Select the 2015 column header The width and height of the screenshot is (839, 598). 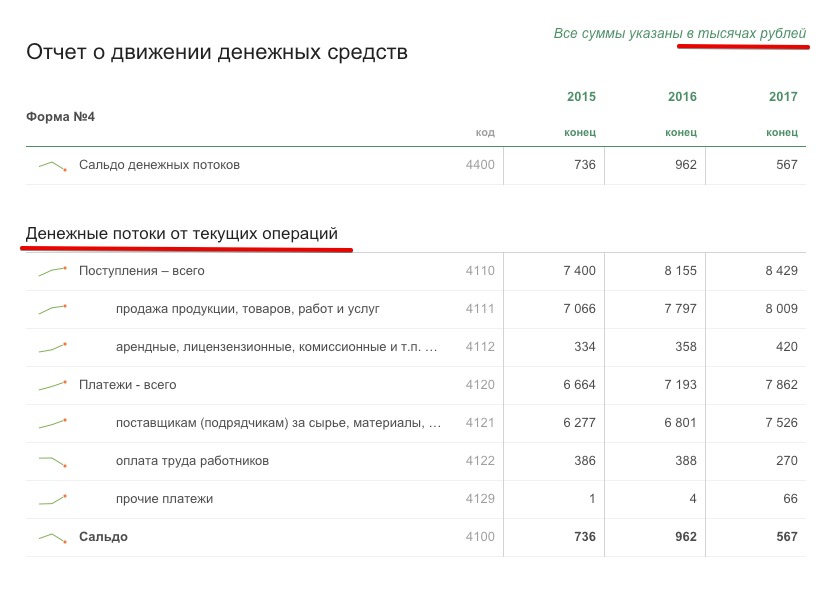click(581, 97)
